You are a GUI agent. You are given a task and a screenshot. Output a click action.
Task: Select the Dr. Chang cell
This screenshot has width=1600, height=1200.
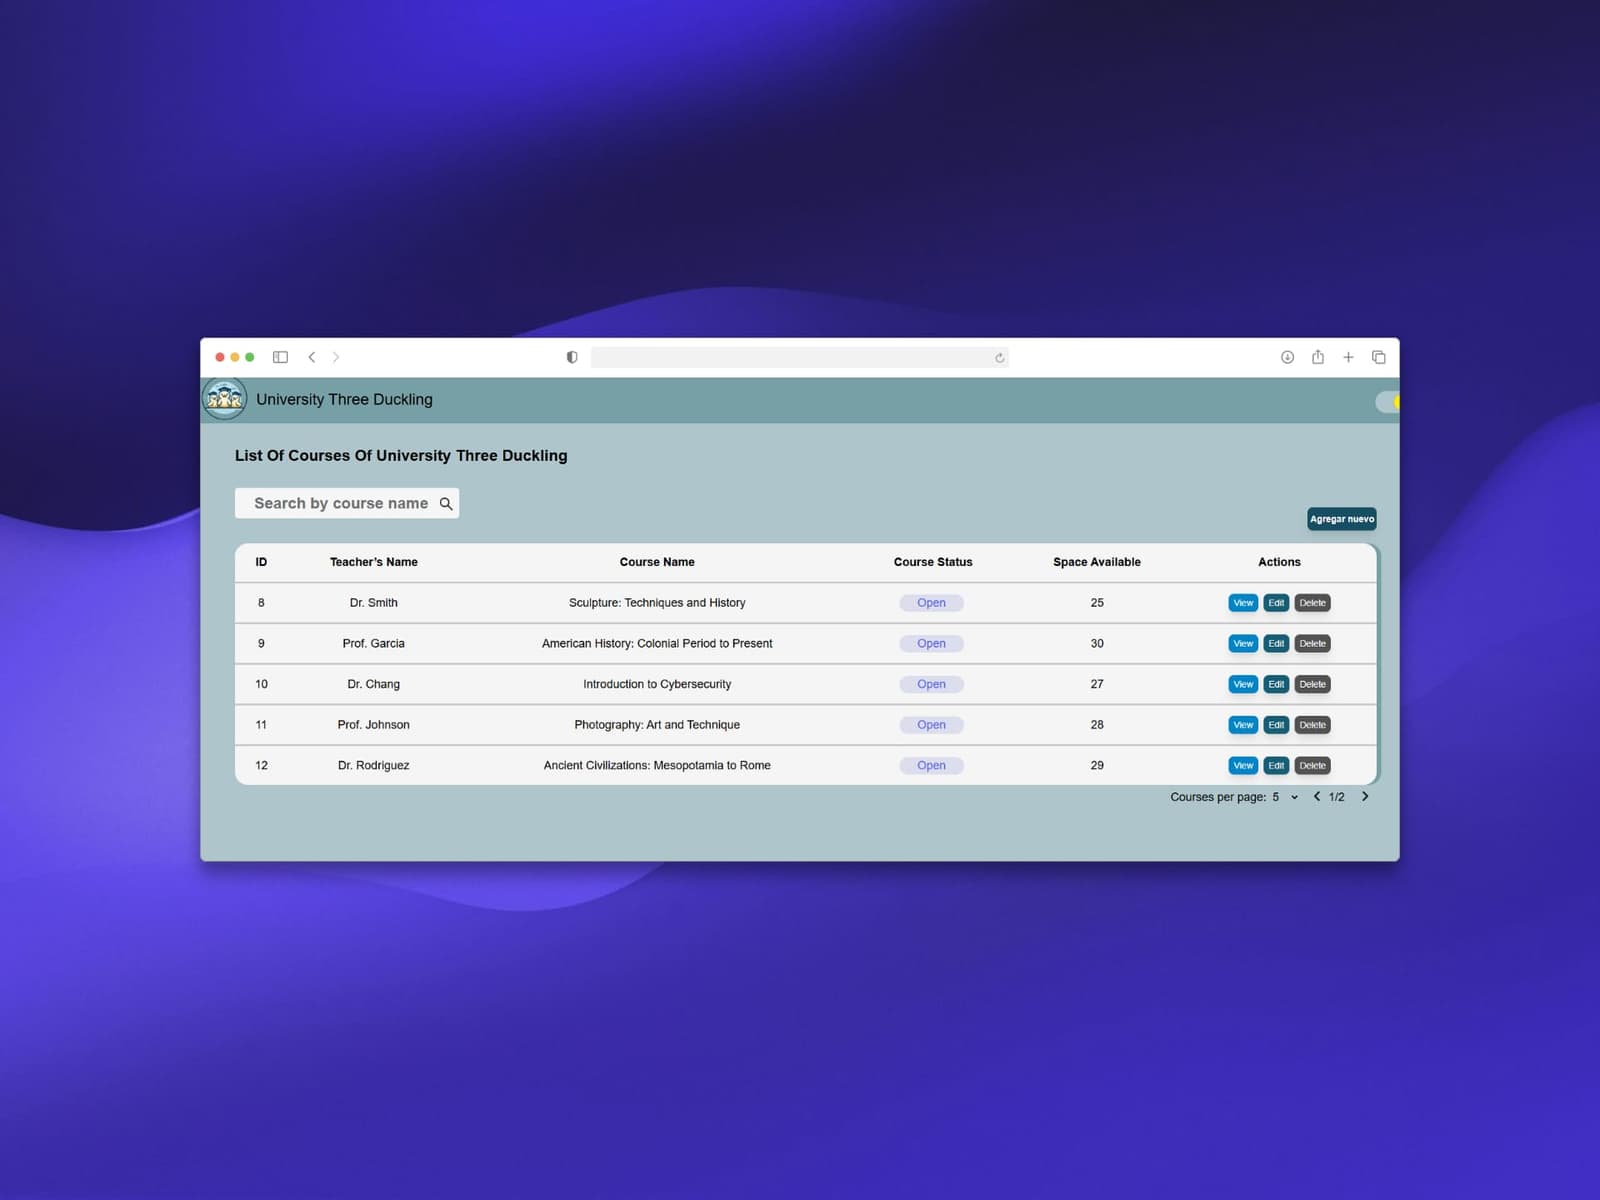click(x=374, y=684)
